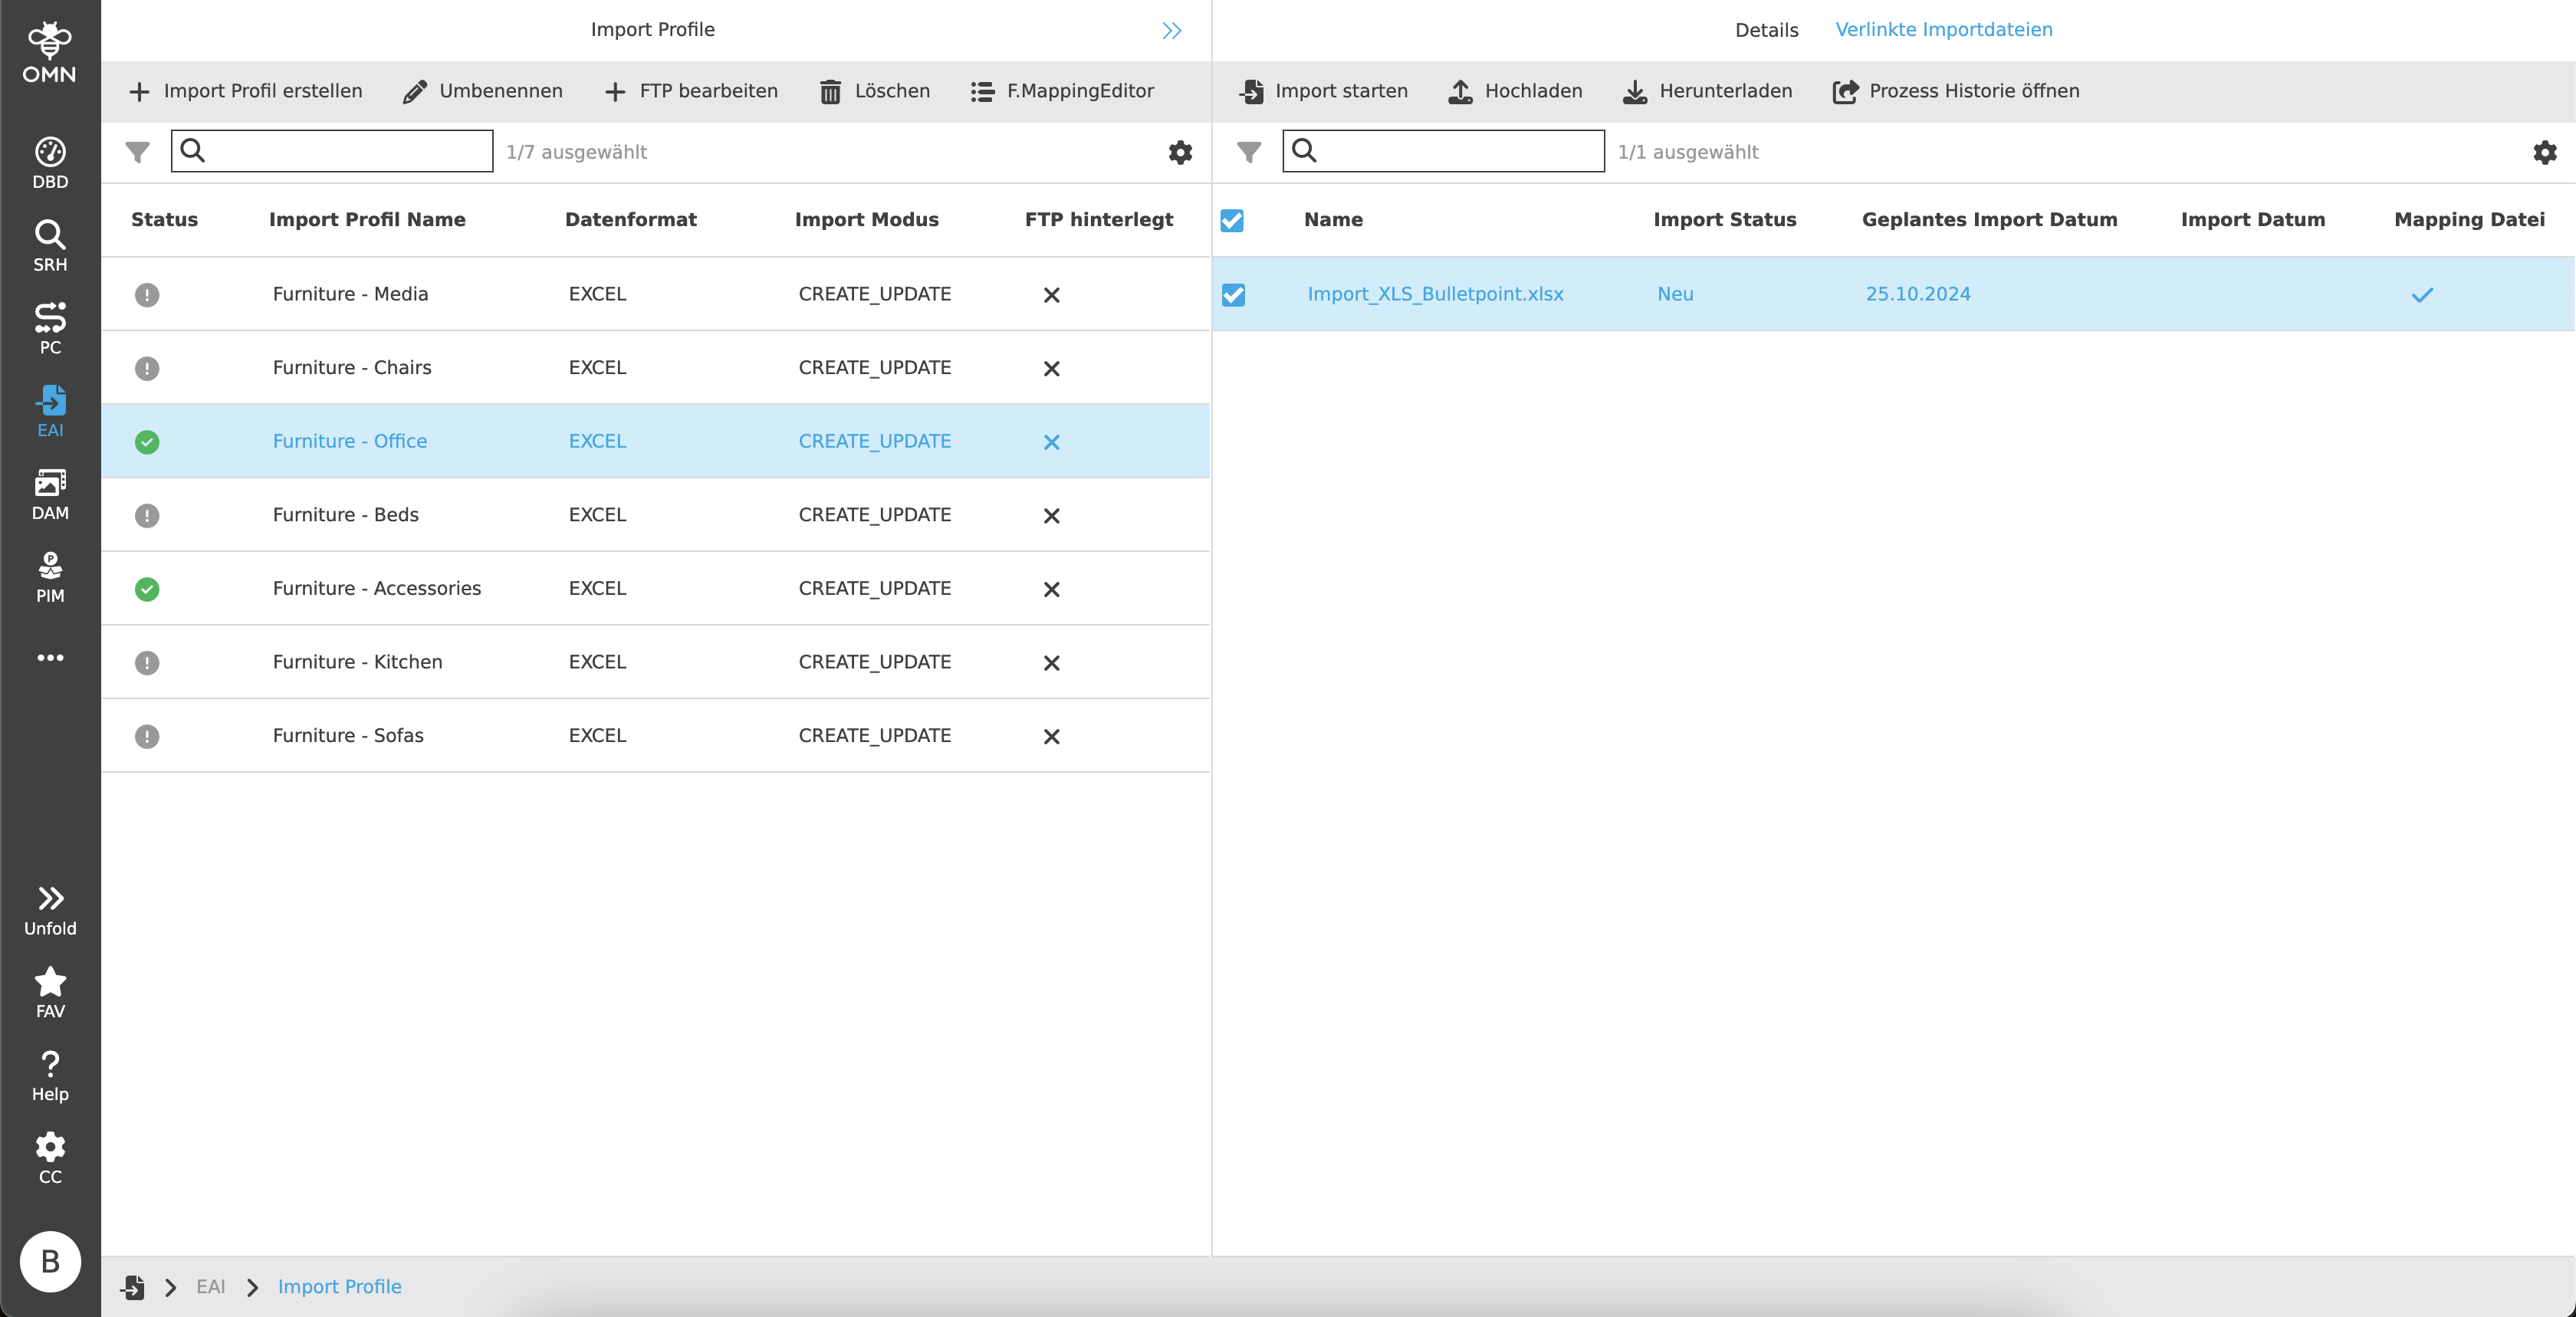Switch to the Details tab

[1766, 29]
